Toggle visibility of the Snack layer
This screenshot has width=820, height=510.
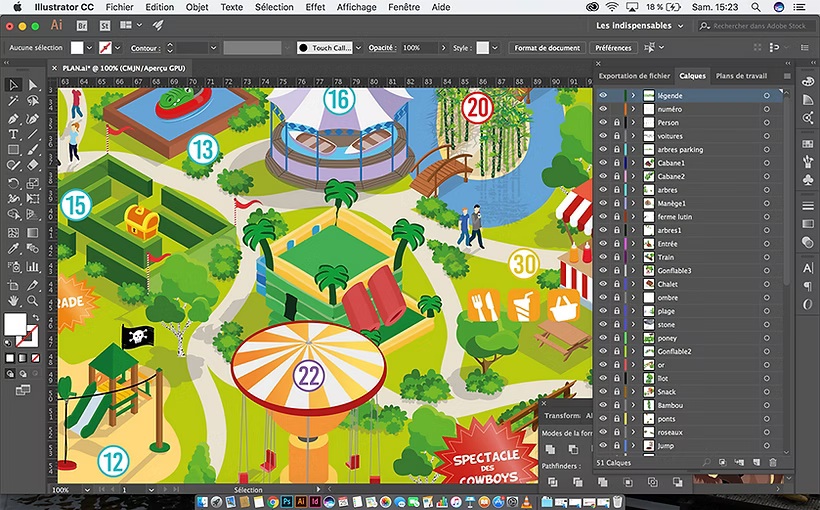coord(603,392)
